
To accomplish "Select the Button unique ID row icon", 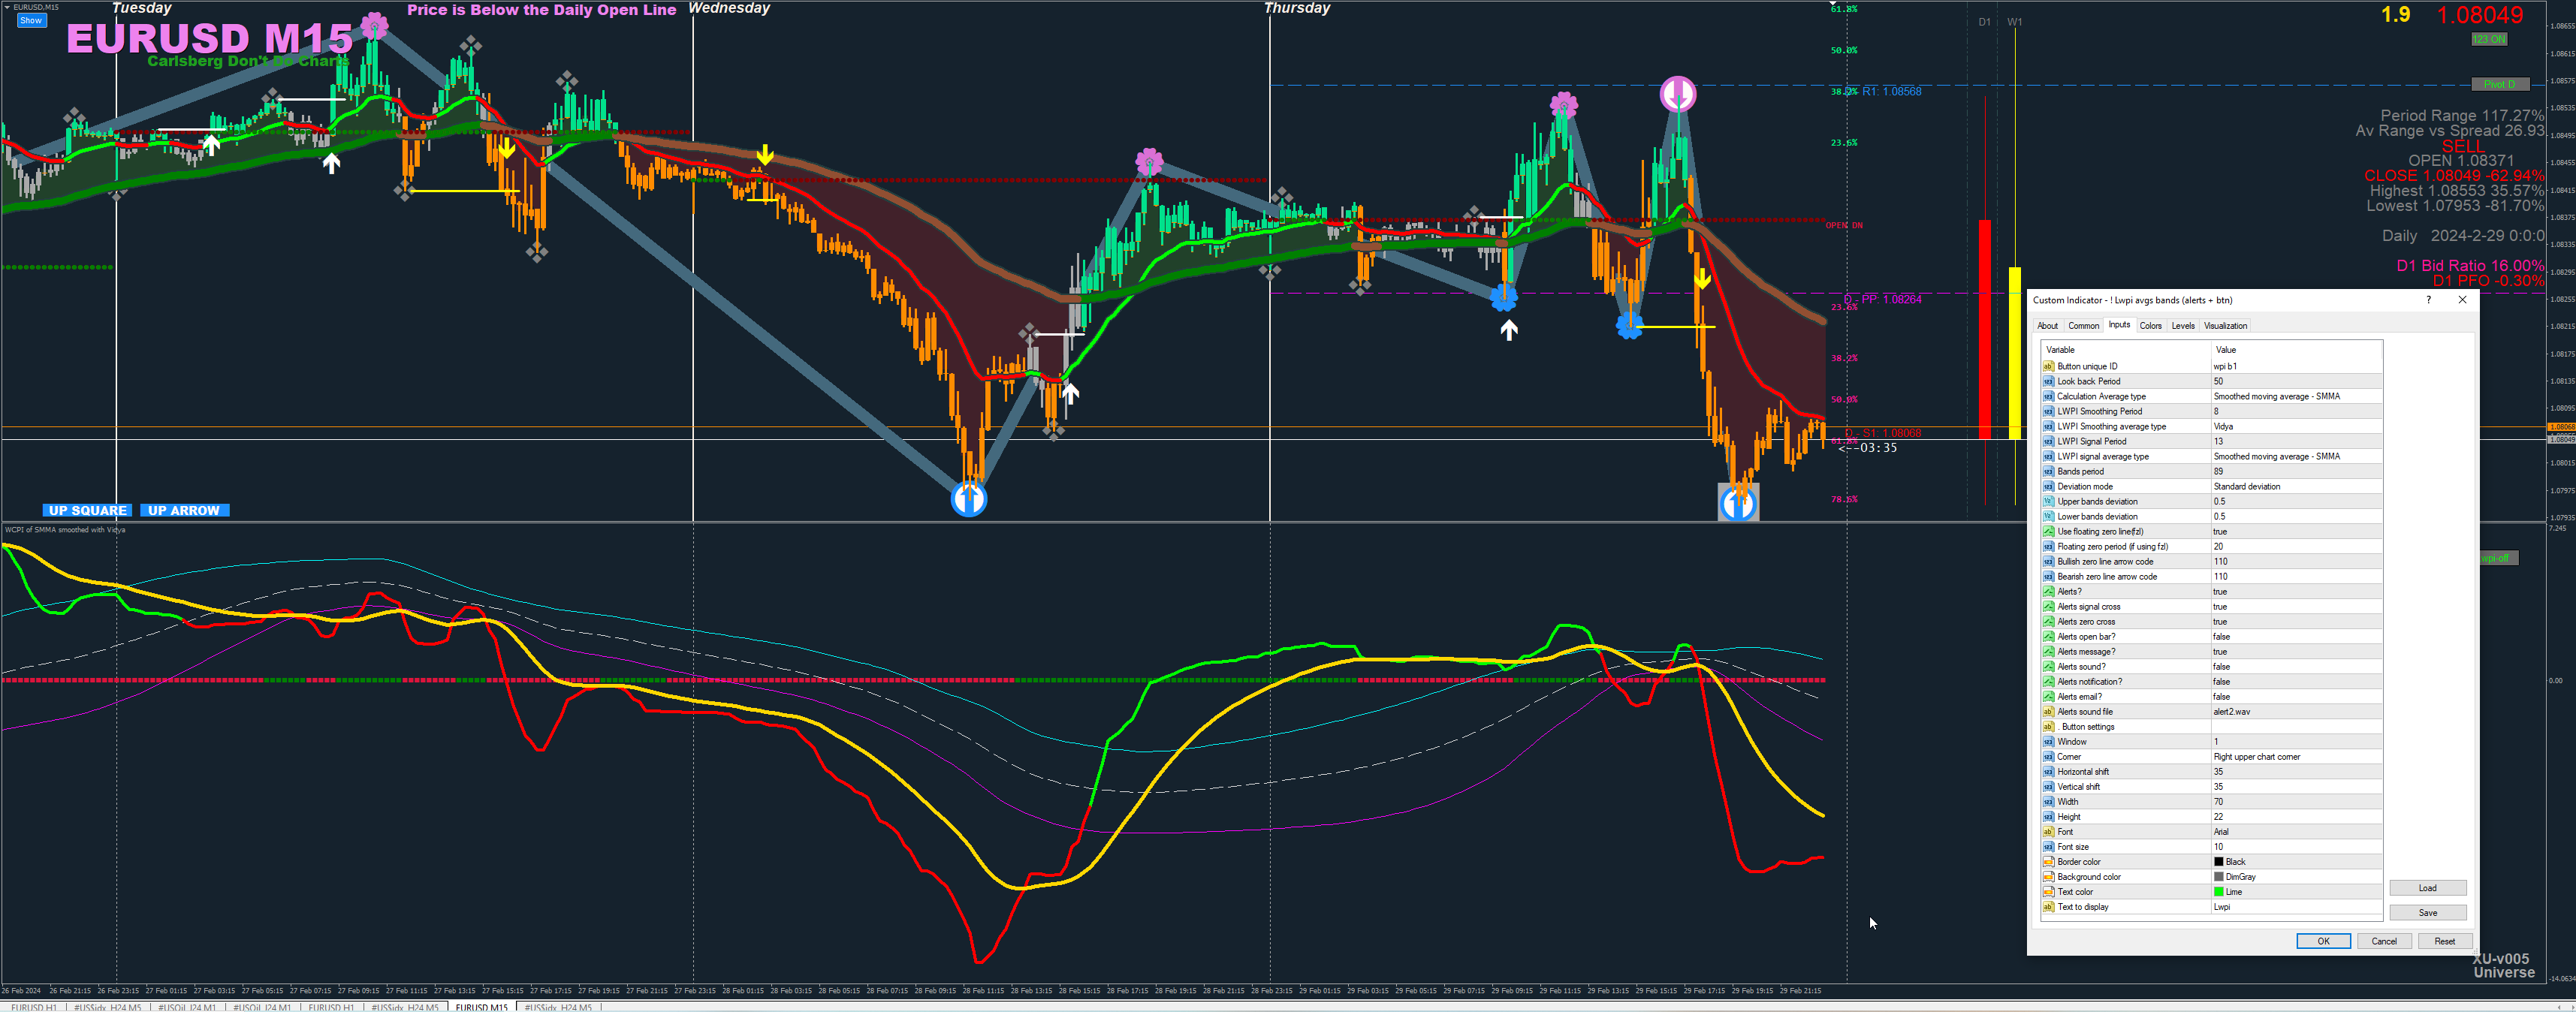I will (x=2048, y=366).
